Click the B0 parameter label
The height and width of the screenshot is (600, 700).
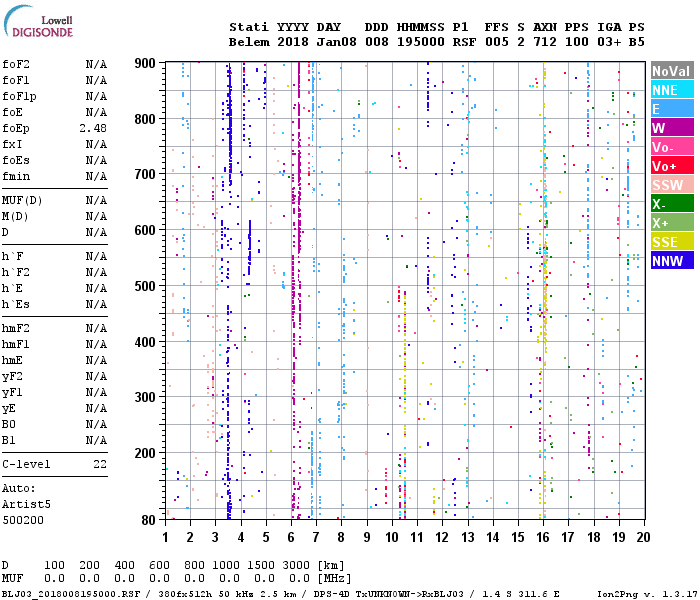click(x=8, y=425)
